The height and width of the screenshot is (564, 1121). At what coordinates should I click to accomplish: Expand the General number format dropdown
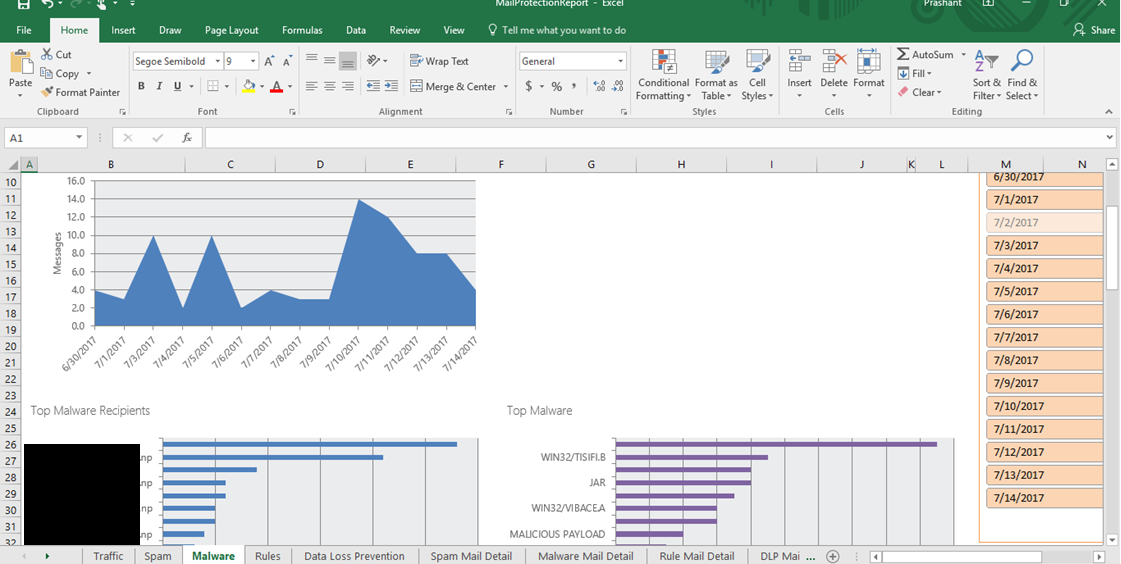coord(620,62)
